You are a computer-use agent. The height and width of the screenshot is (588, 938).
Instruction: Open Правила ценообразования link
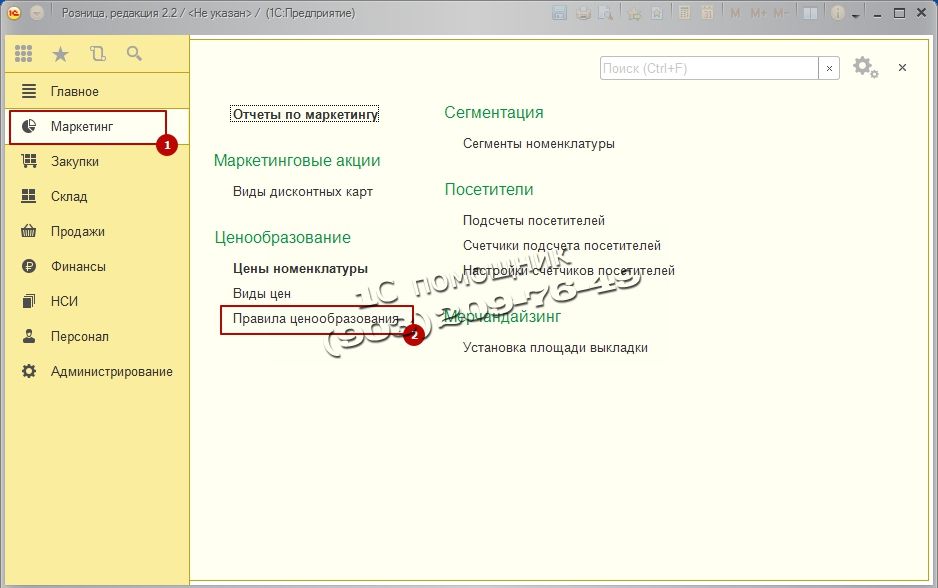click(x=315, y=318)
